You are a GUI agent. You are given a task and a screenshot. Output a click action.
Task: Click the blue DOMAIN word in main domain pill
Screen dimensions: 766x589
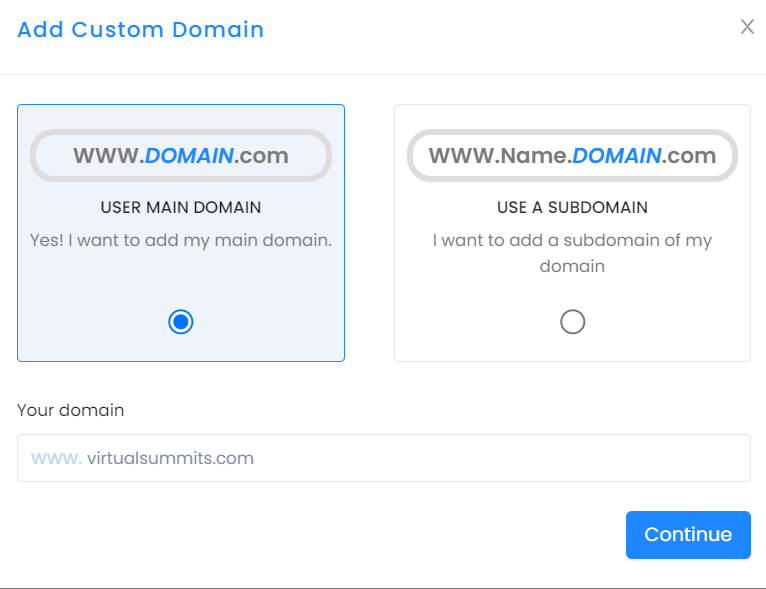coord(189,156)
